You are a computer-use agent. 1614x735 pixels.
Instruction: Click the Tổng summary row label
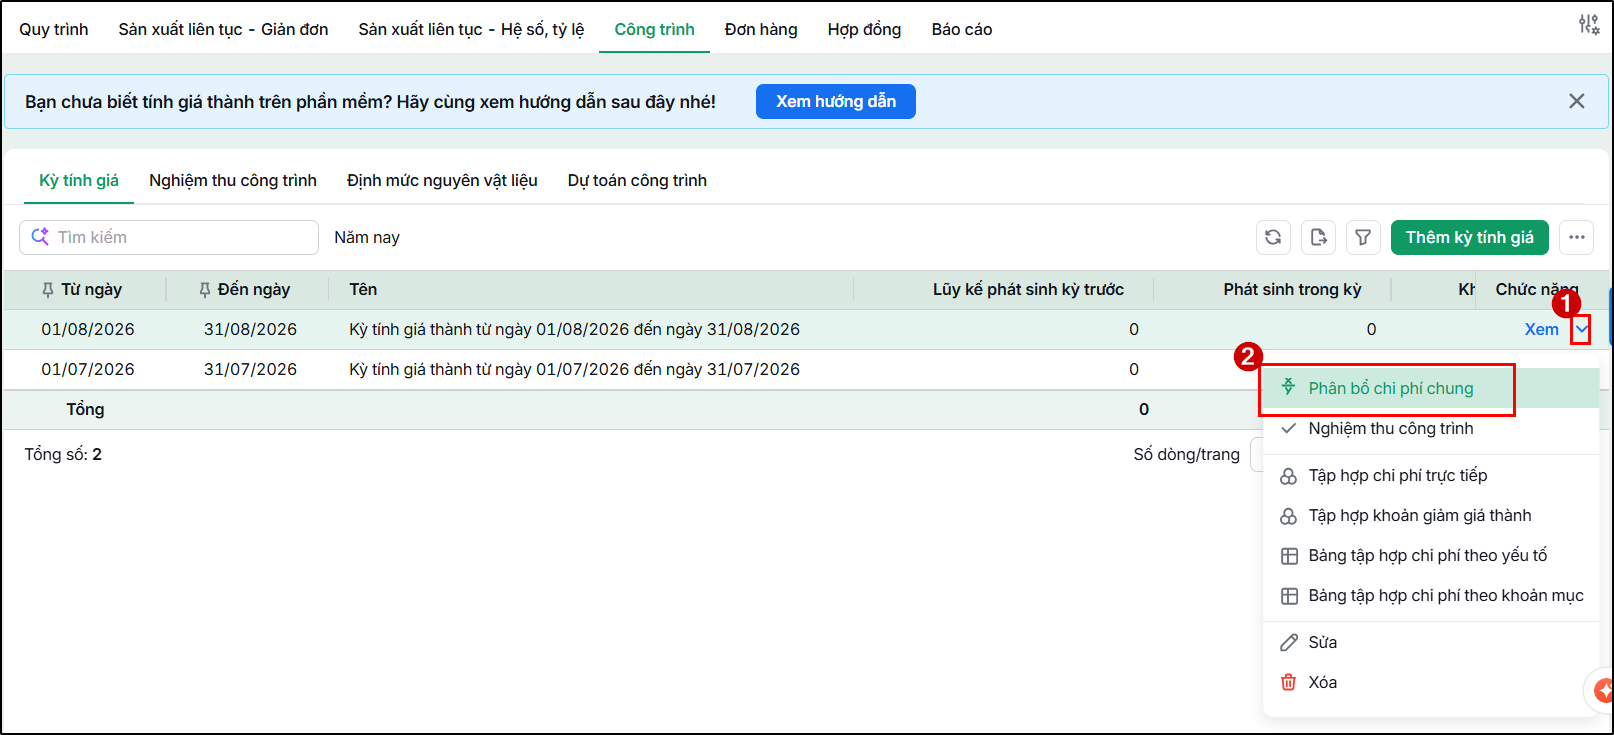click(x=85, y=409)
